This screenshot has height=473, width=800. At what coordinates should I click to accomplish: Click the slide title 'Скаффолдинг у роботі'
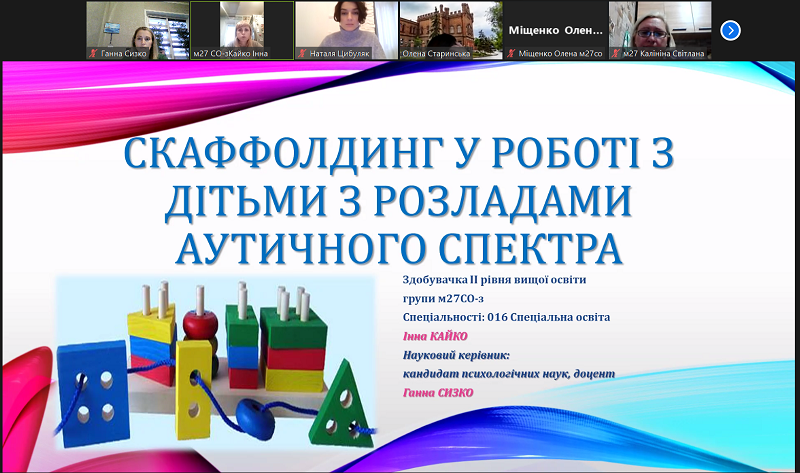pos(397,156)
